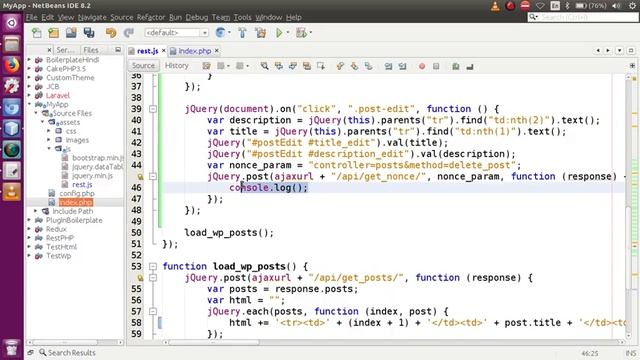Close the index.php editor tab
This screenshot has height=360, width=640.
coord(217,51)
